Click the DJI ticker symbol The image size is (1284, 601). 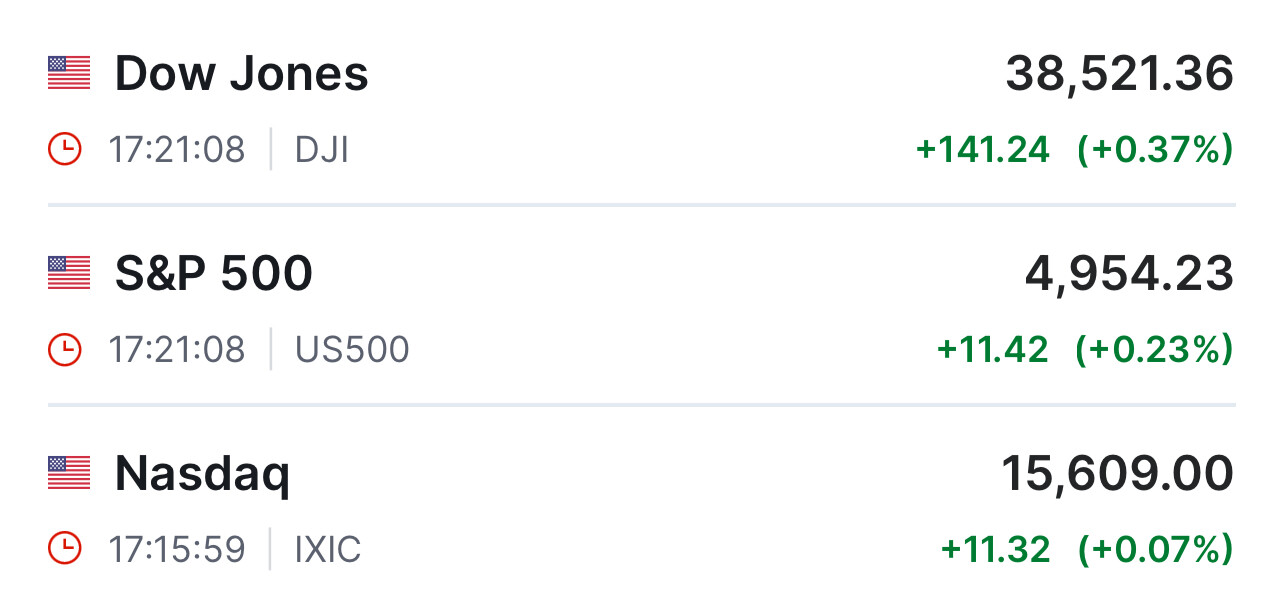click(322, 150)
